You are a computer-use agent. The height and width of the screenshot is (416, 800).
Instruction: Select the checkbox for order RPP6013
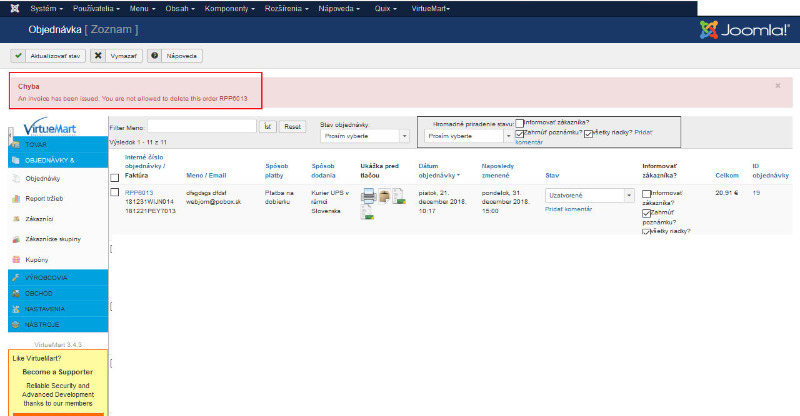pos(115,192)
